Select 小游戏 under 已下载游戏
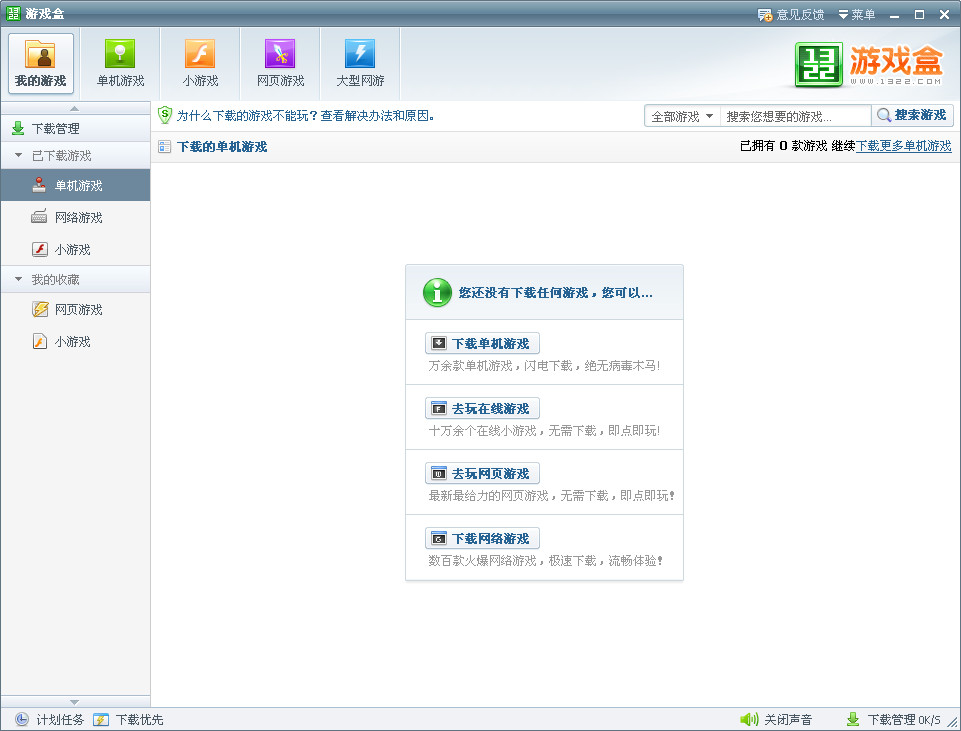This screenshot has width=961, height=731. (75, 249)
